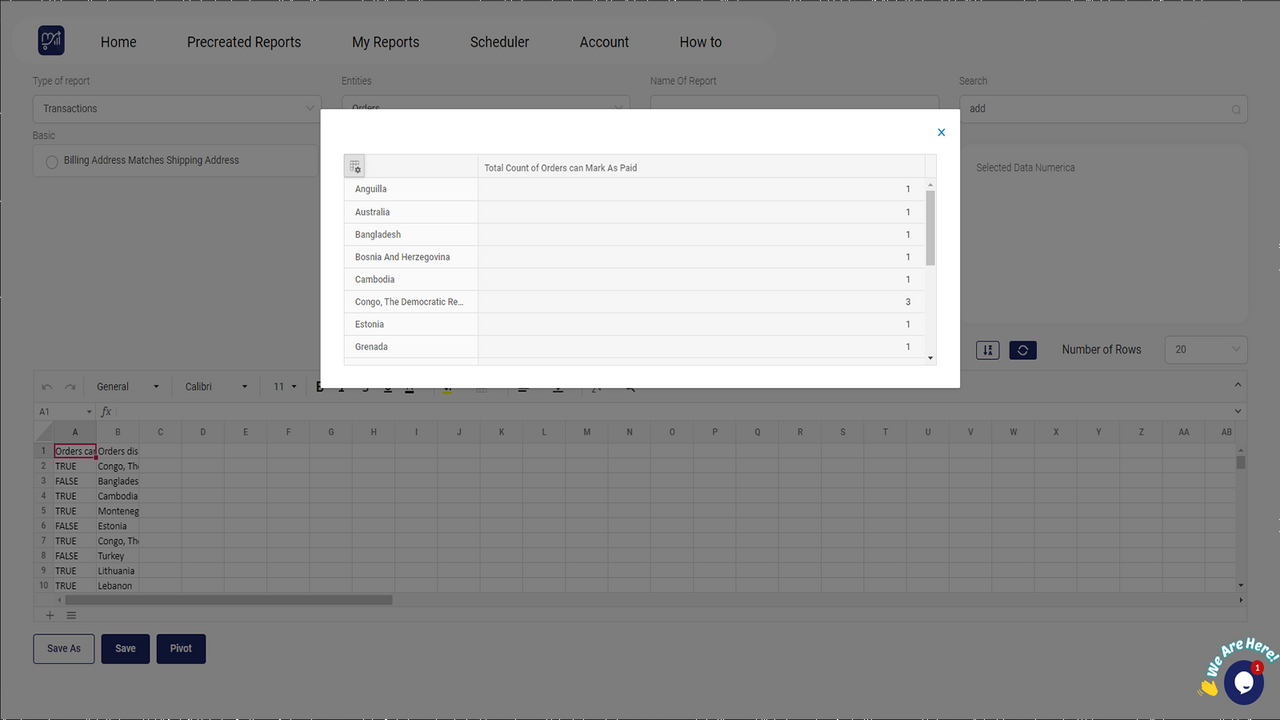Click the fx insert function icon
The image size is (1280, 720).
point(106,412)
